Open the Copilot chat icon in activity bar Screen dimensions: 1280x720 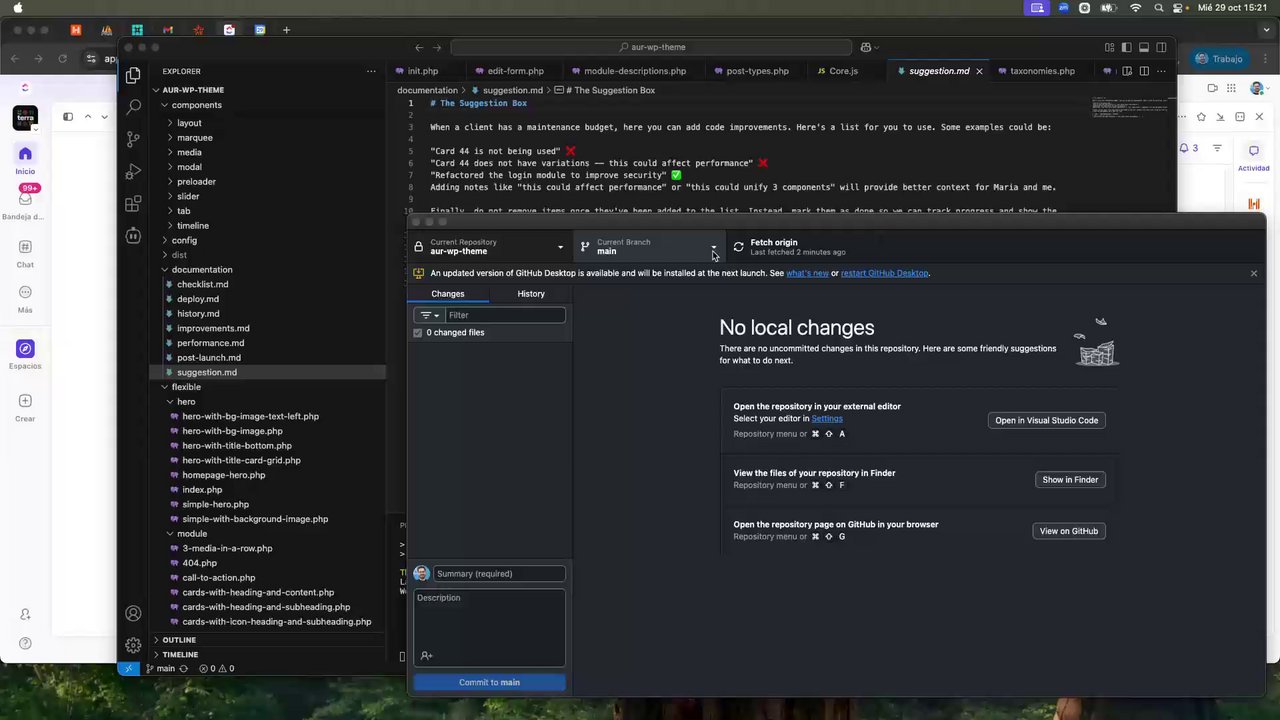click(133, 236)
